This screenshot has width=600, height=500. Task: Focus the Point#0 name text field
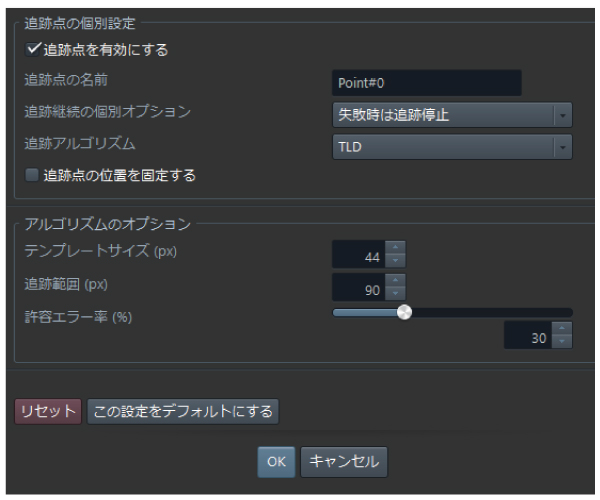coord(426,82)
